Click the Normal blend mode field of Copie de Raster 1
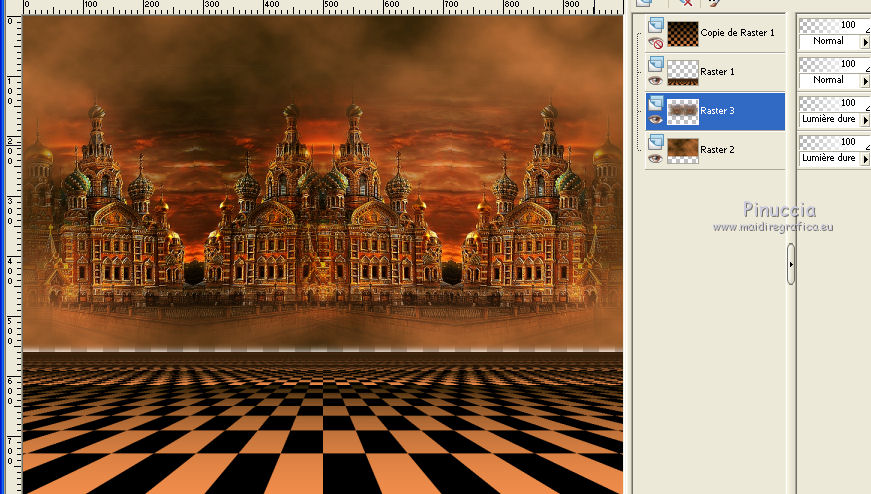Viewport: 871px width, 494px height. [x=829, y=41]
